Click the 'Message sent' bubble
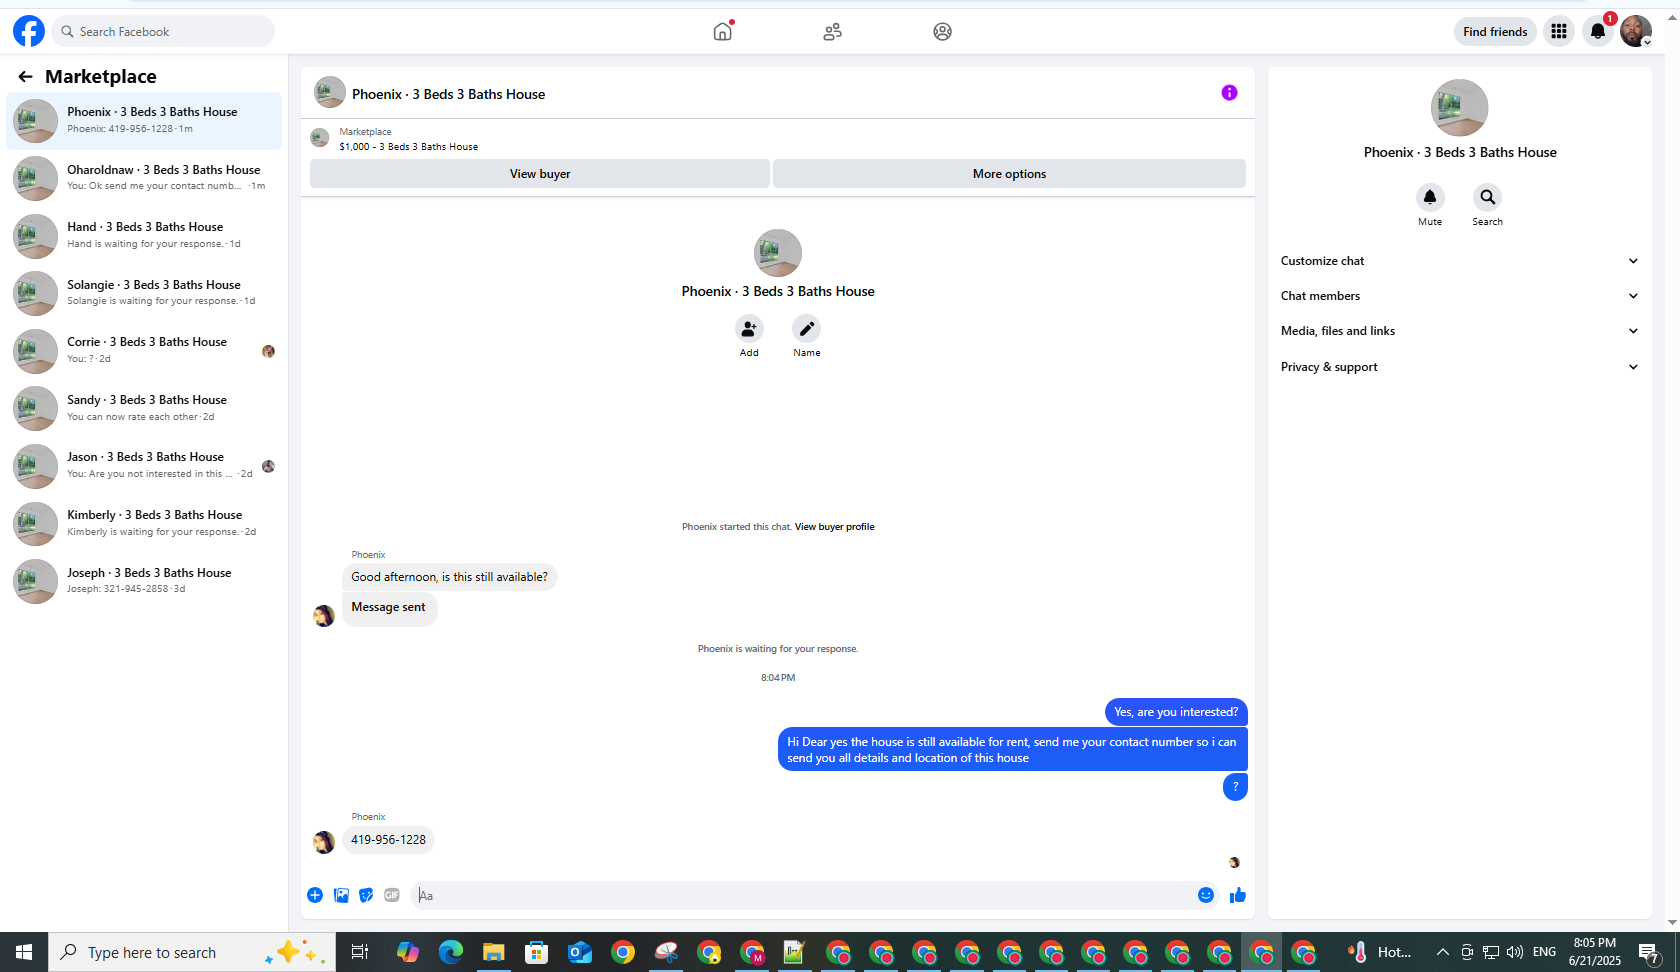Image resolution: width=1680 pixels, height=972 pixels. [389, 607]
